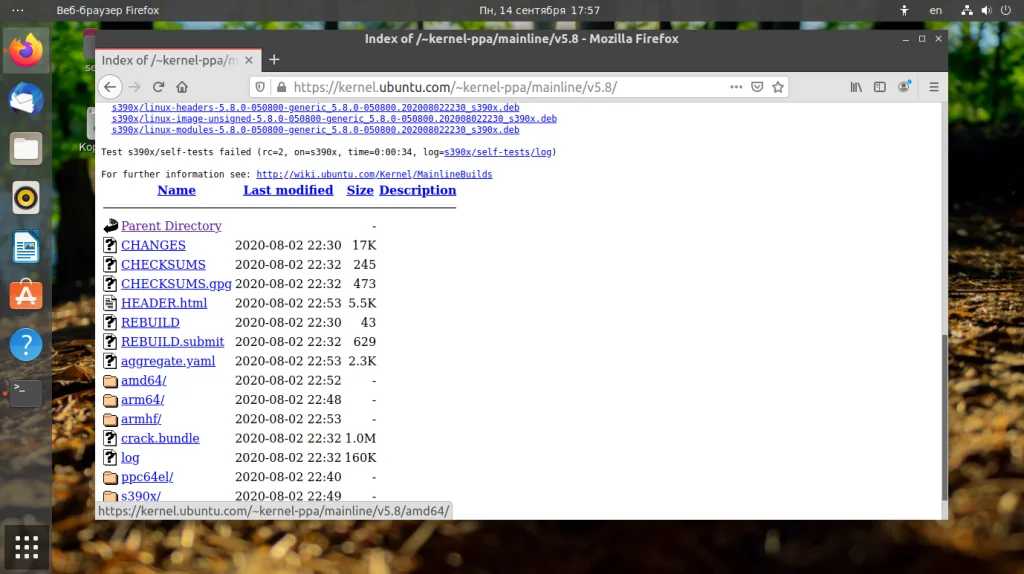Open the Firefox hamburger menu
Viewport: 1024px width, 574px height.
pyautogui.click(x=934, y=87)
